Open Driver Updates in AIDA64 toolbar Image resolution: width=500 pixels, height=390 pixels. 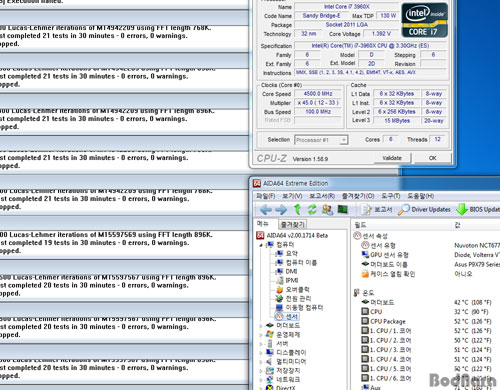coord(424,209)
